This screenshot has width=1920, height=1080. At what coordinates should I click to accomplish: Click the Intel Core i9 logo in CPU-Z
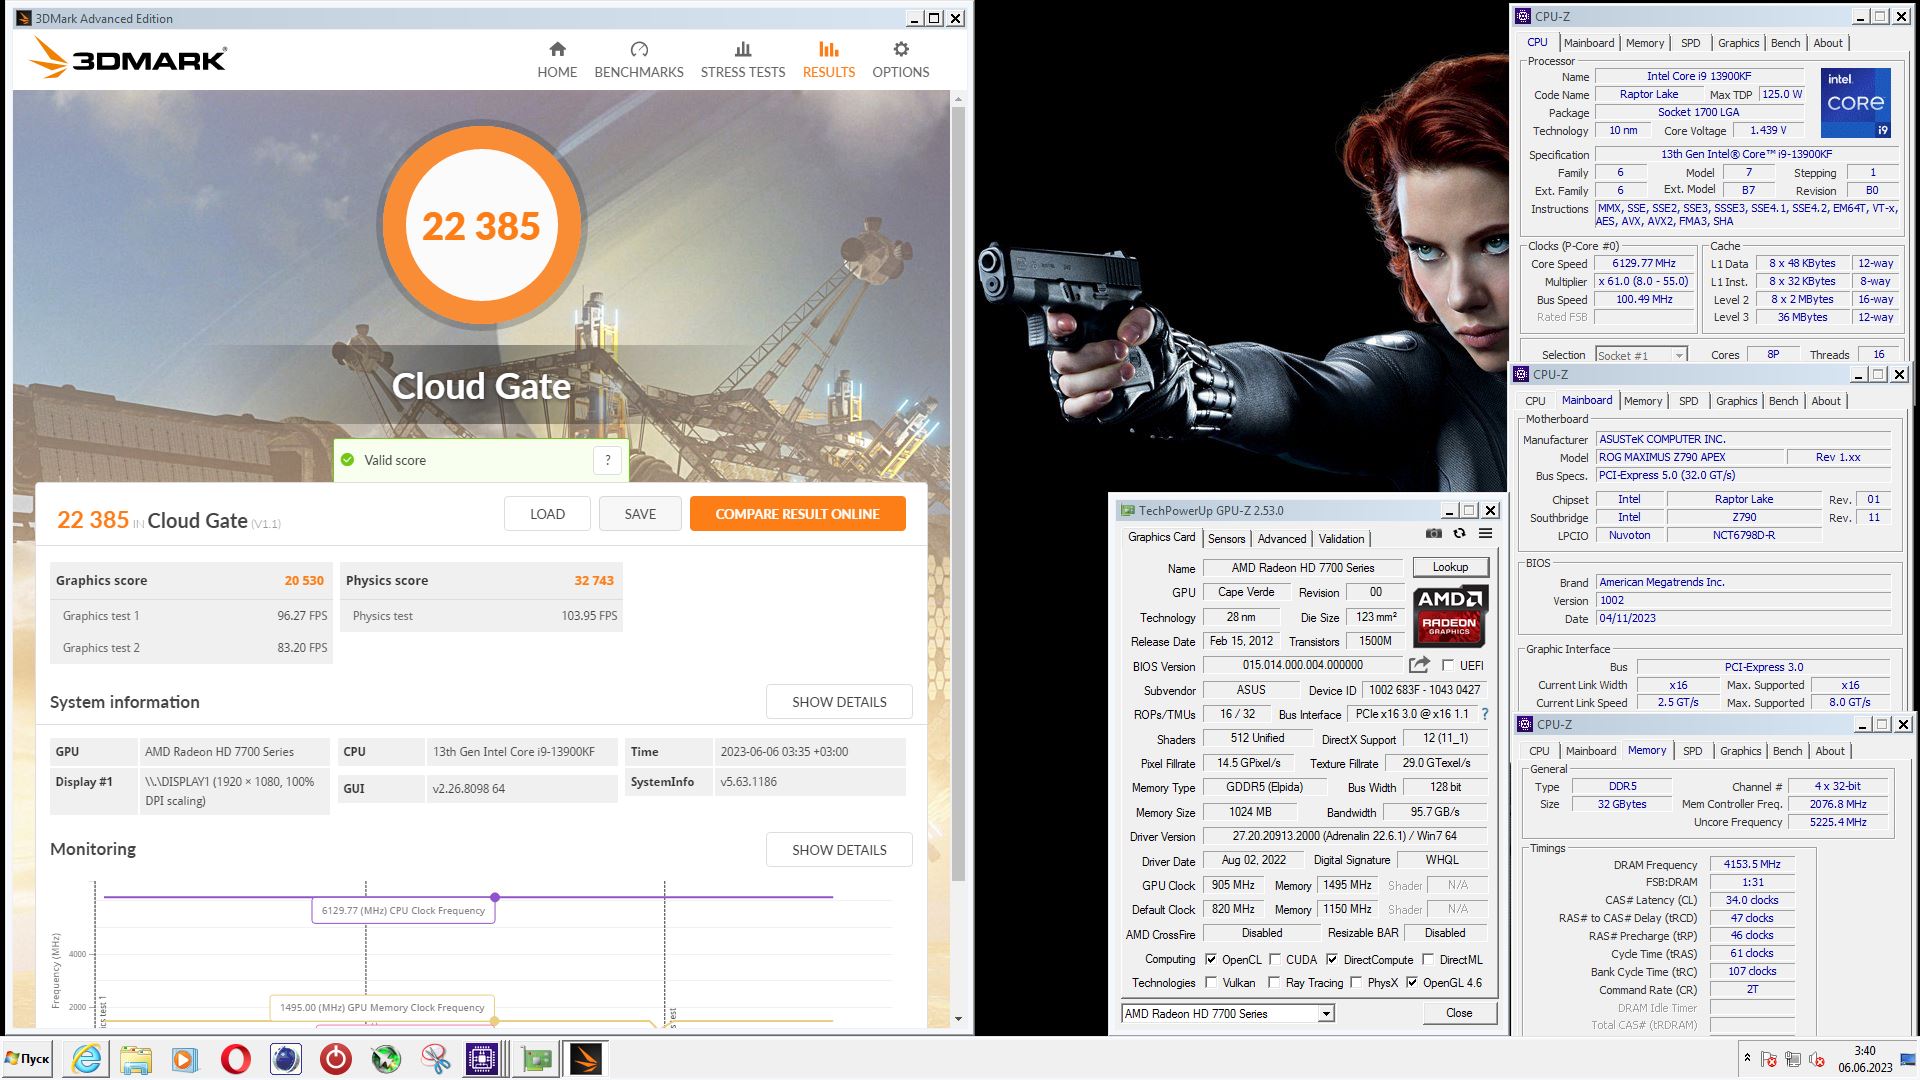pos(1855,102)
